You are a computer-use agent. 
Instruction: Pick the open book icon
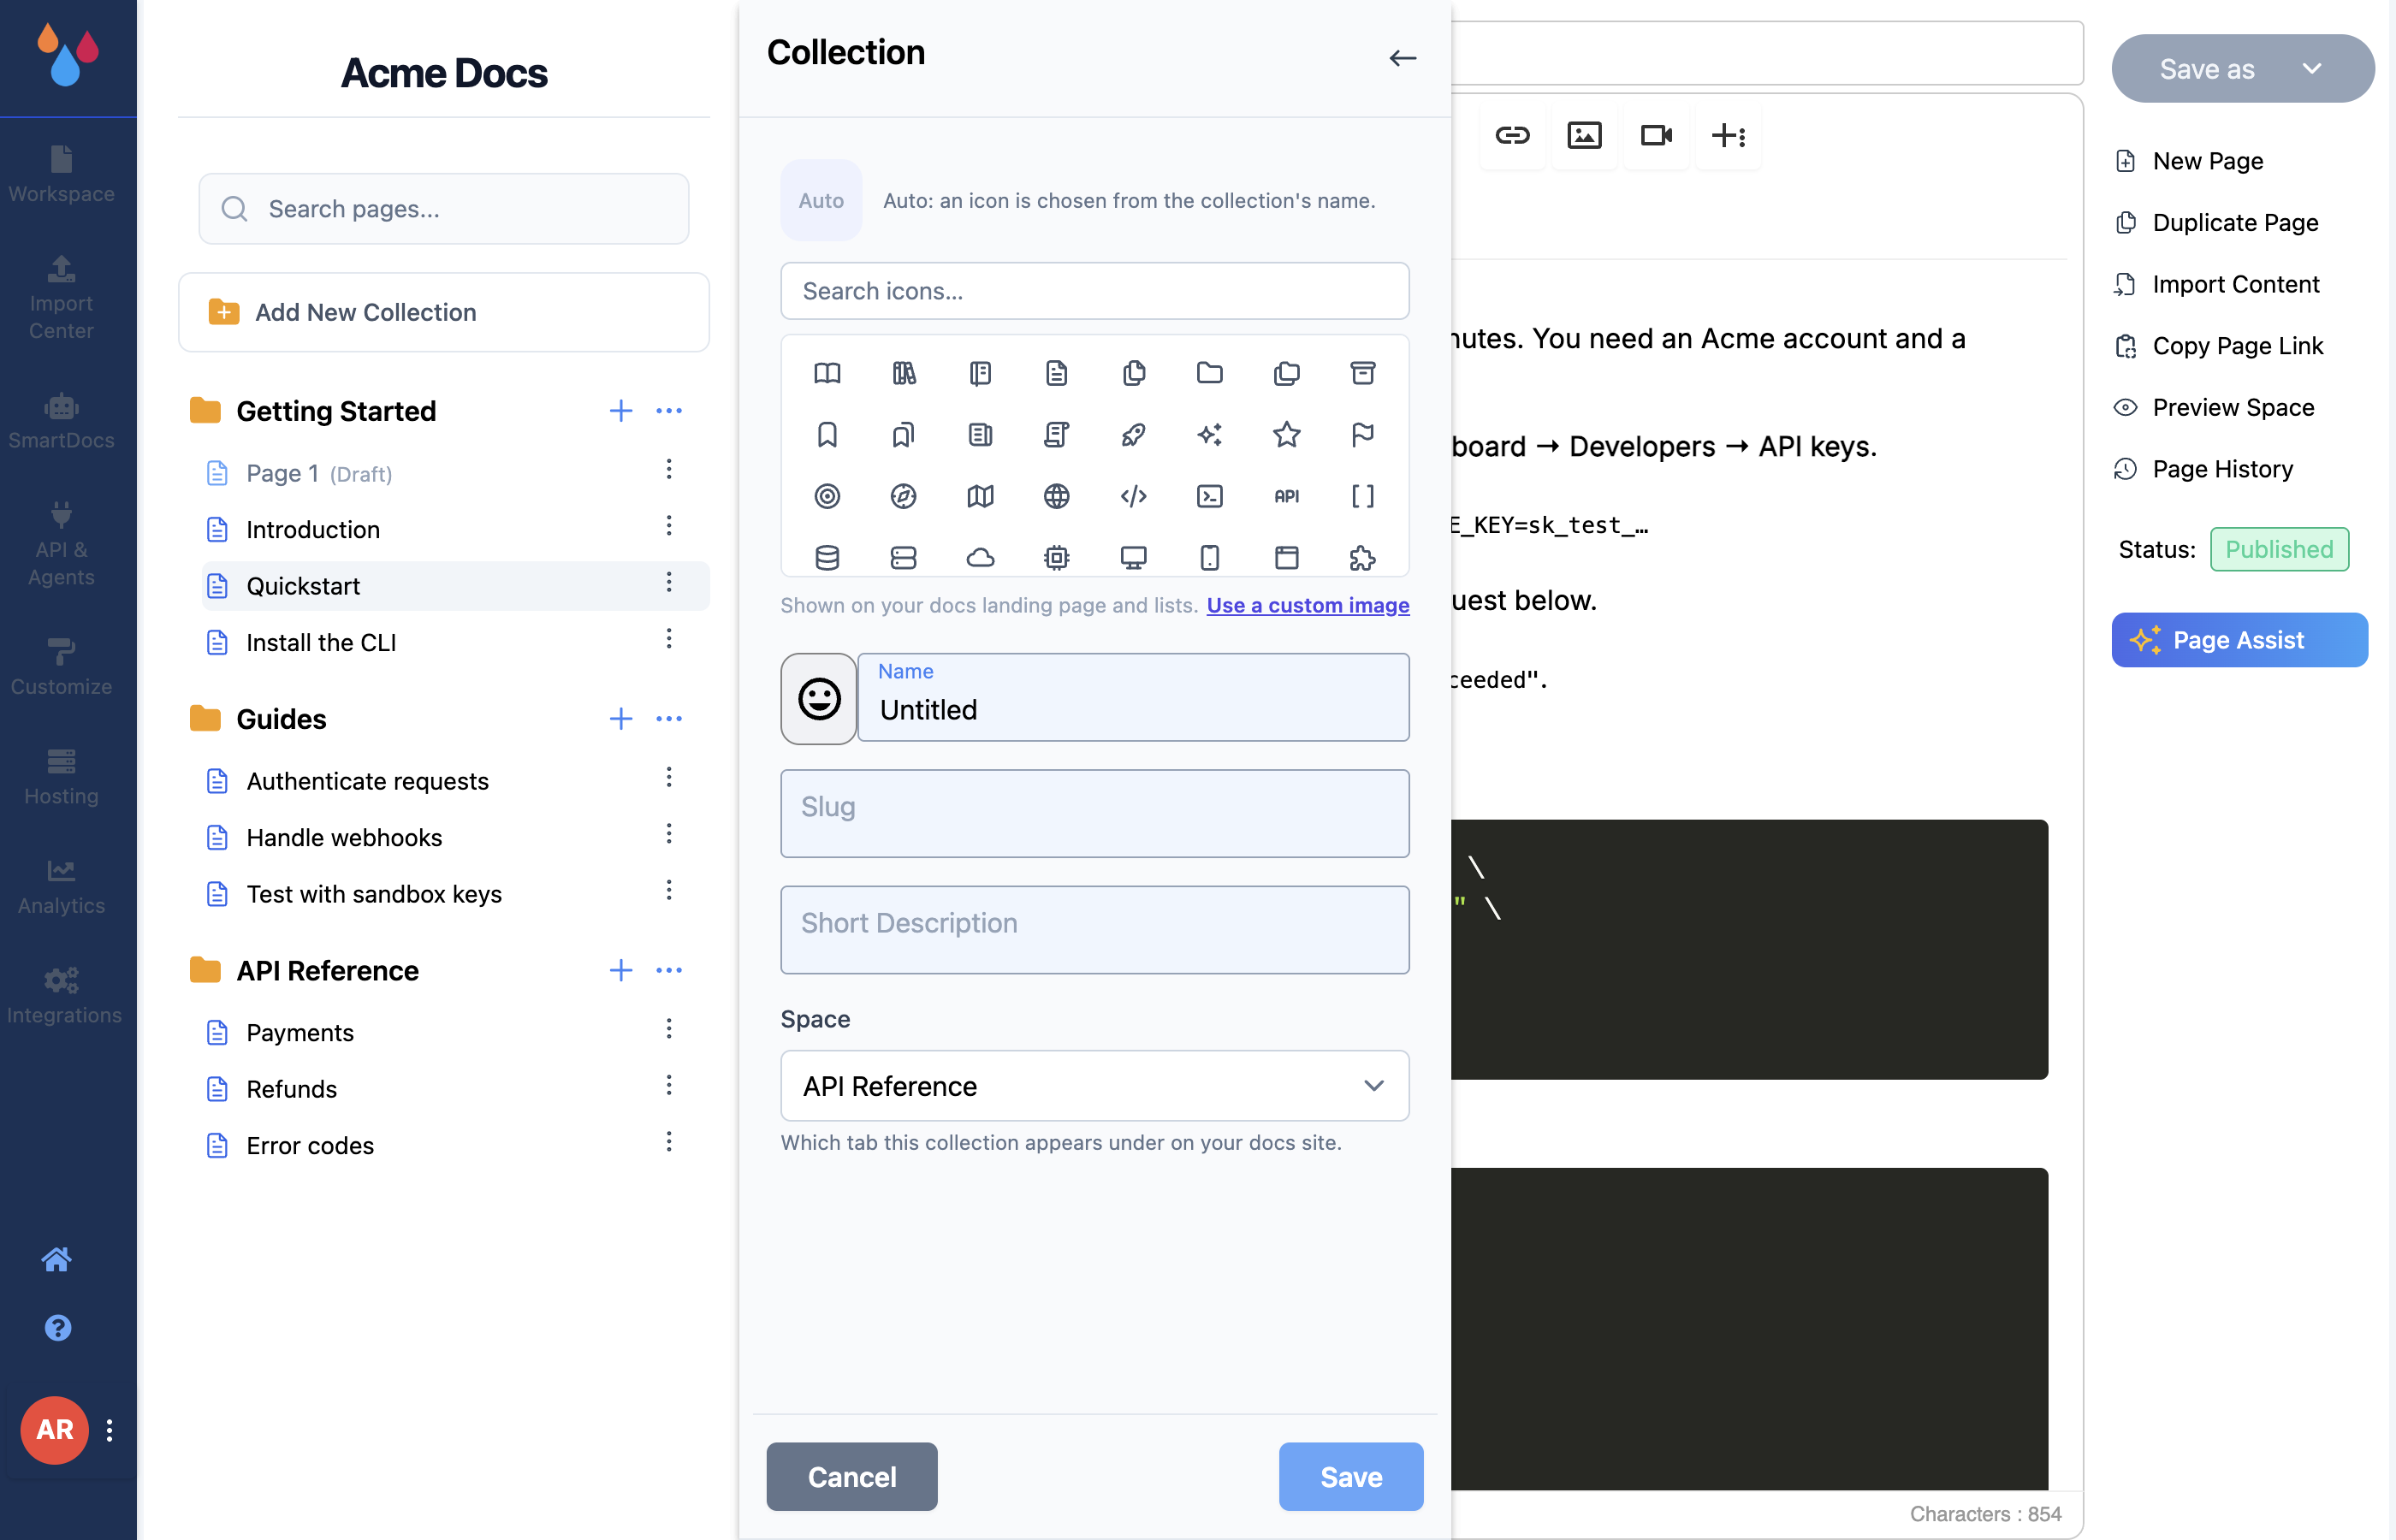pyautogui.click(x=827, y=373)
